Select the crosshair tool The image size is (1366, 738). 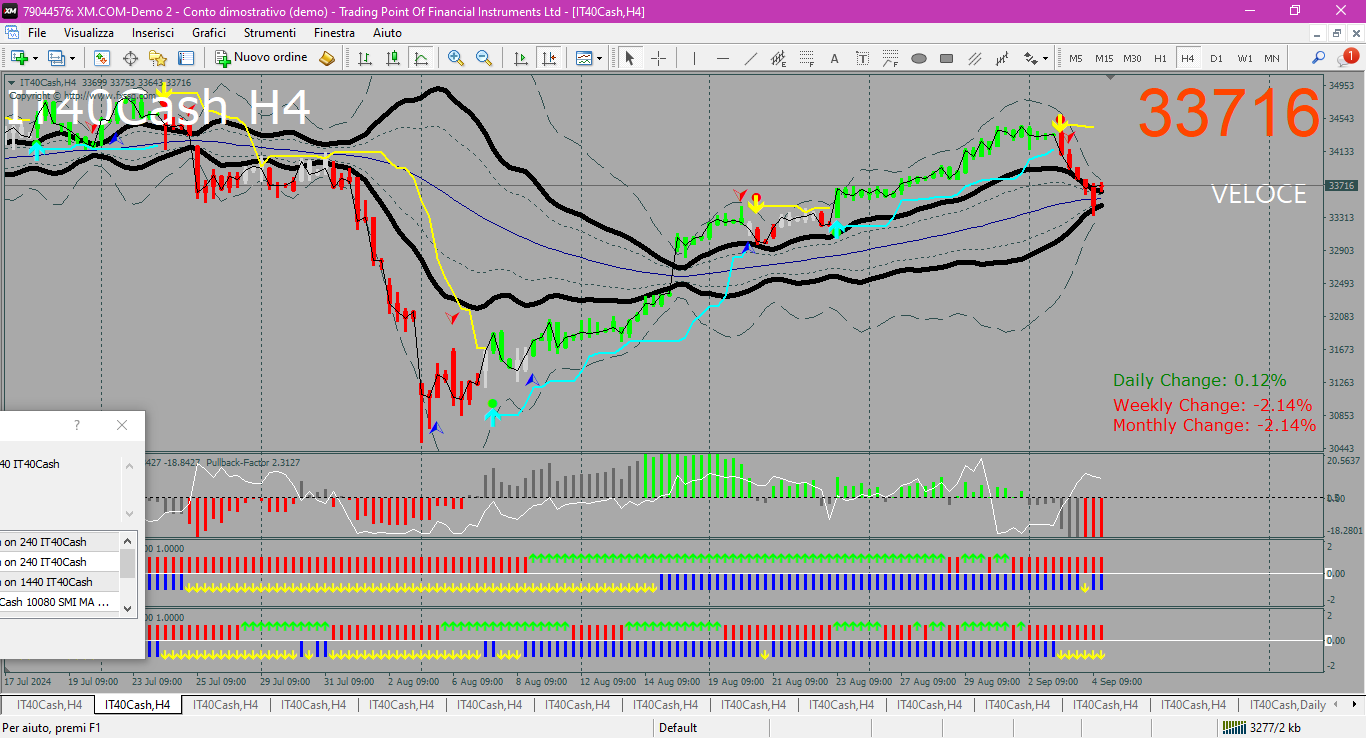(x=658, y=58)
